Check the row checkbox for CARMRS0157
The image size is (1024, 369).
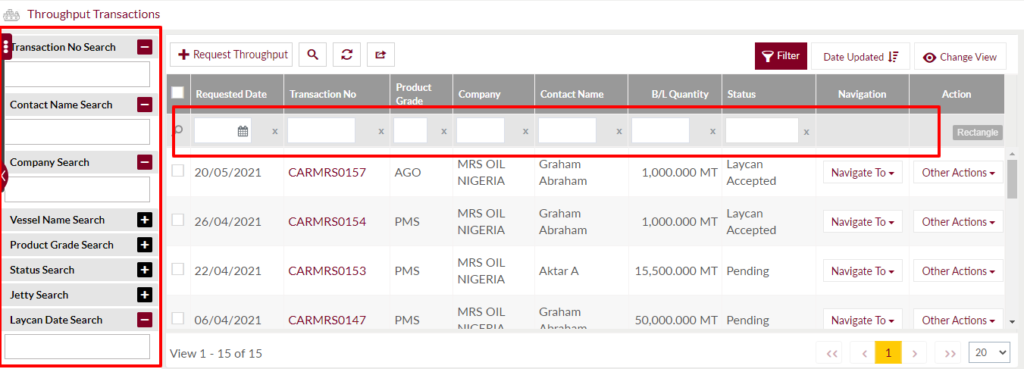pyautogui.click(x=178, y=171)
